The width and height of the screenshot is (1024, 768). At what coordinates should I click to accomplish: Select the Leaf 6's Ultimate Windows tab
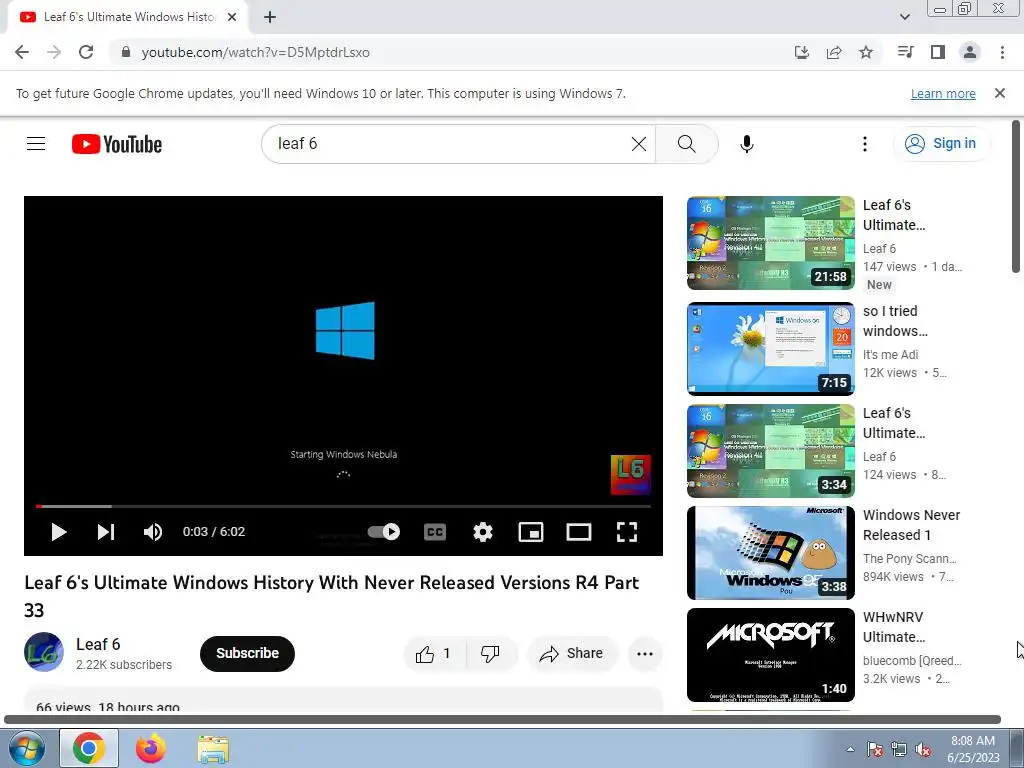pyautogui.click(x=128, y=17)
